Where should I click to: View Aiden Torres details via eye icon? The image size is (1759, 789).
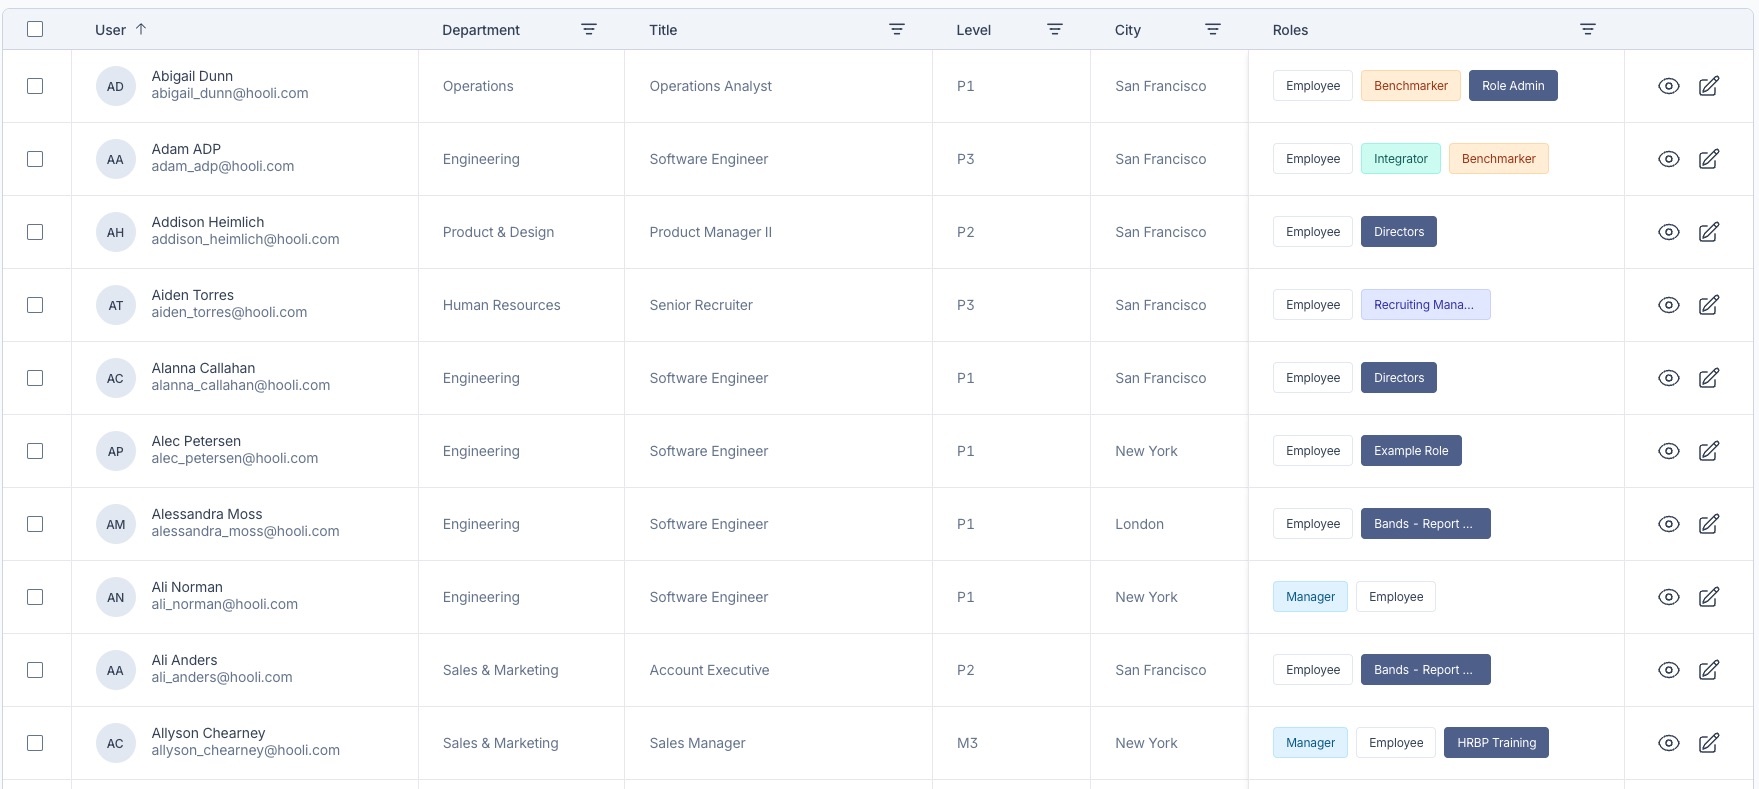click(x=1668, y=305)
